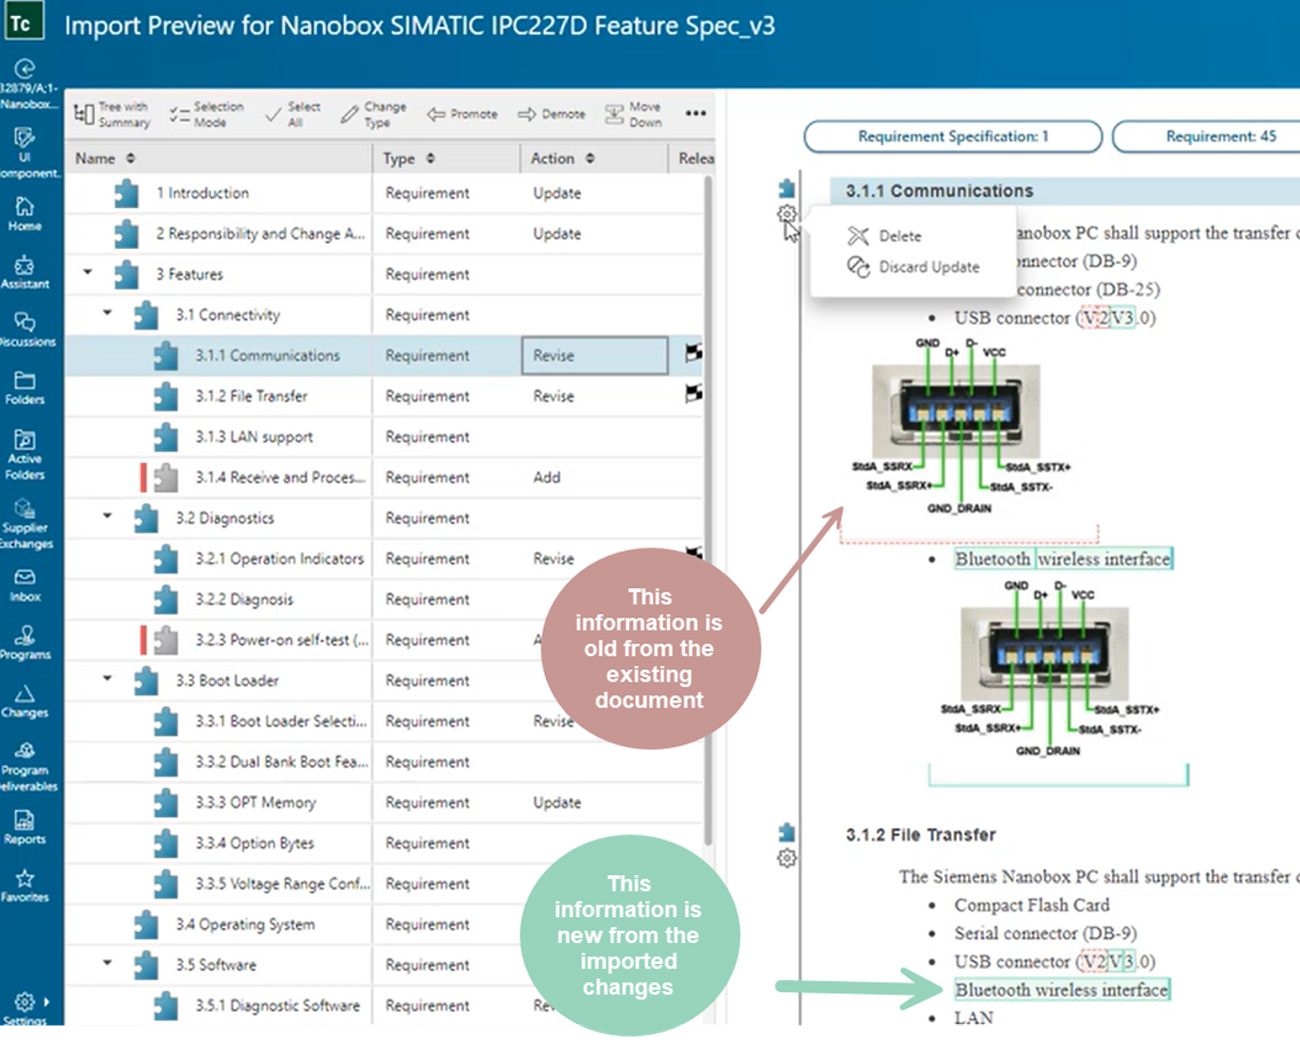Open Folders in the sidebar
1300x1044 pixels.
click(25, 387)
